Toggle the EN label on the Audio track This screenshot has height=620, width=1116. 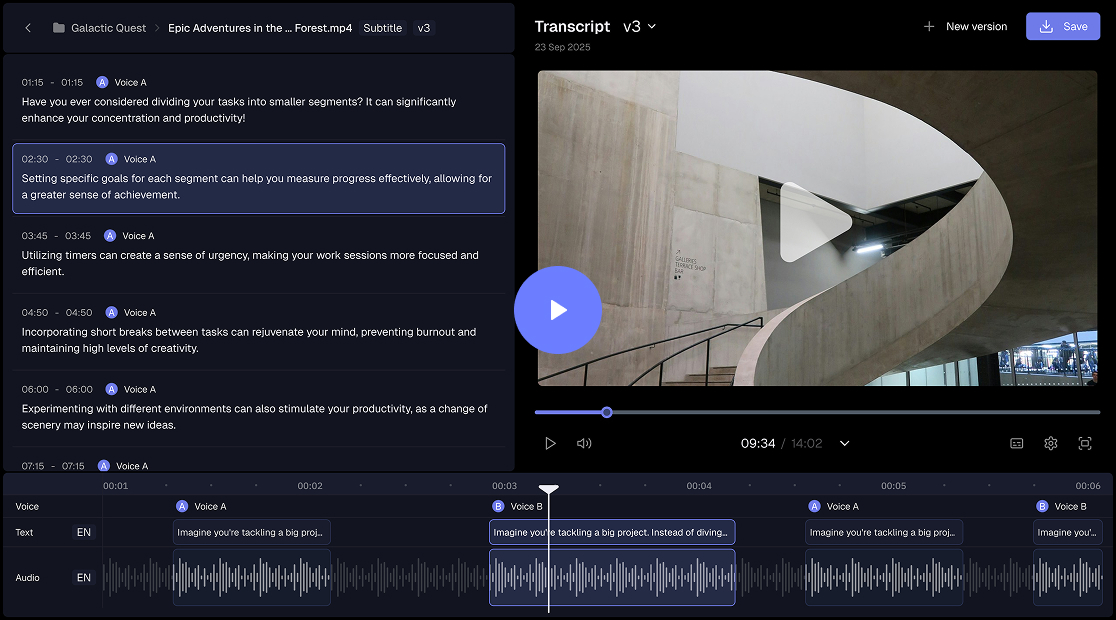coord(84,577)
